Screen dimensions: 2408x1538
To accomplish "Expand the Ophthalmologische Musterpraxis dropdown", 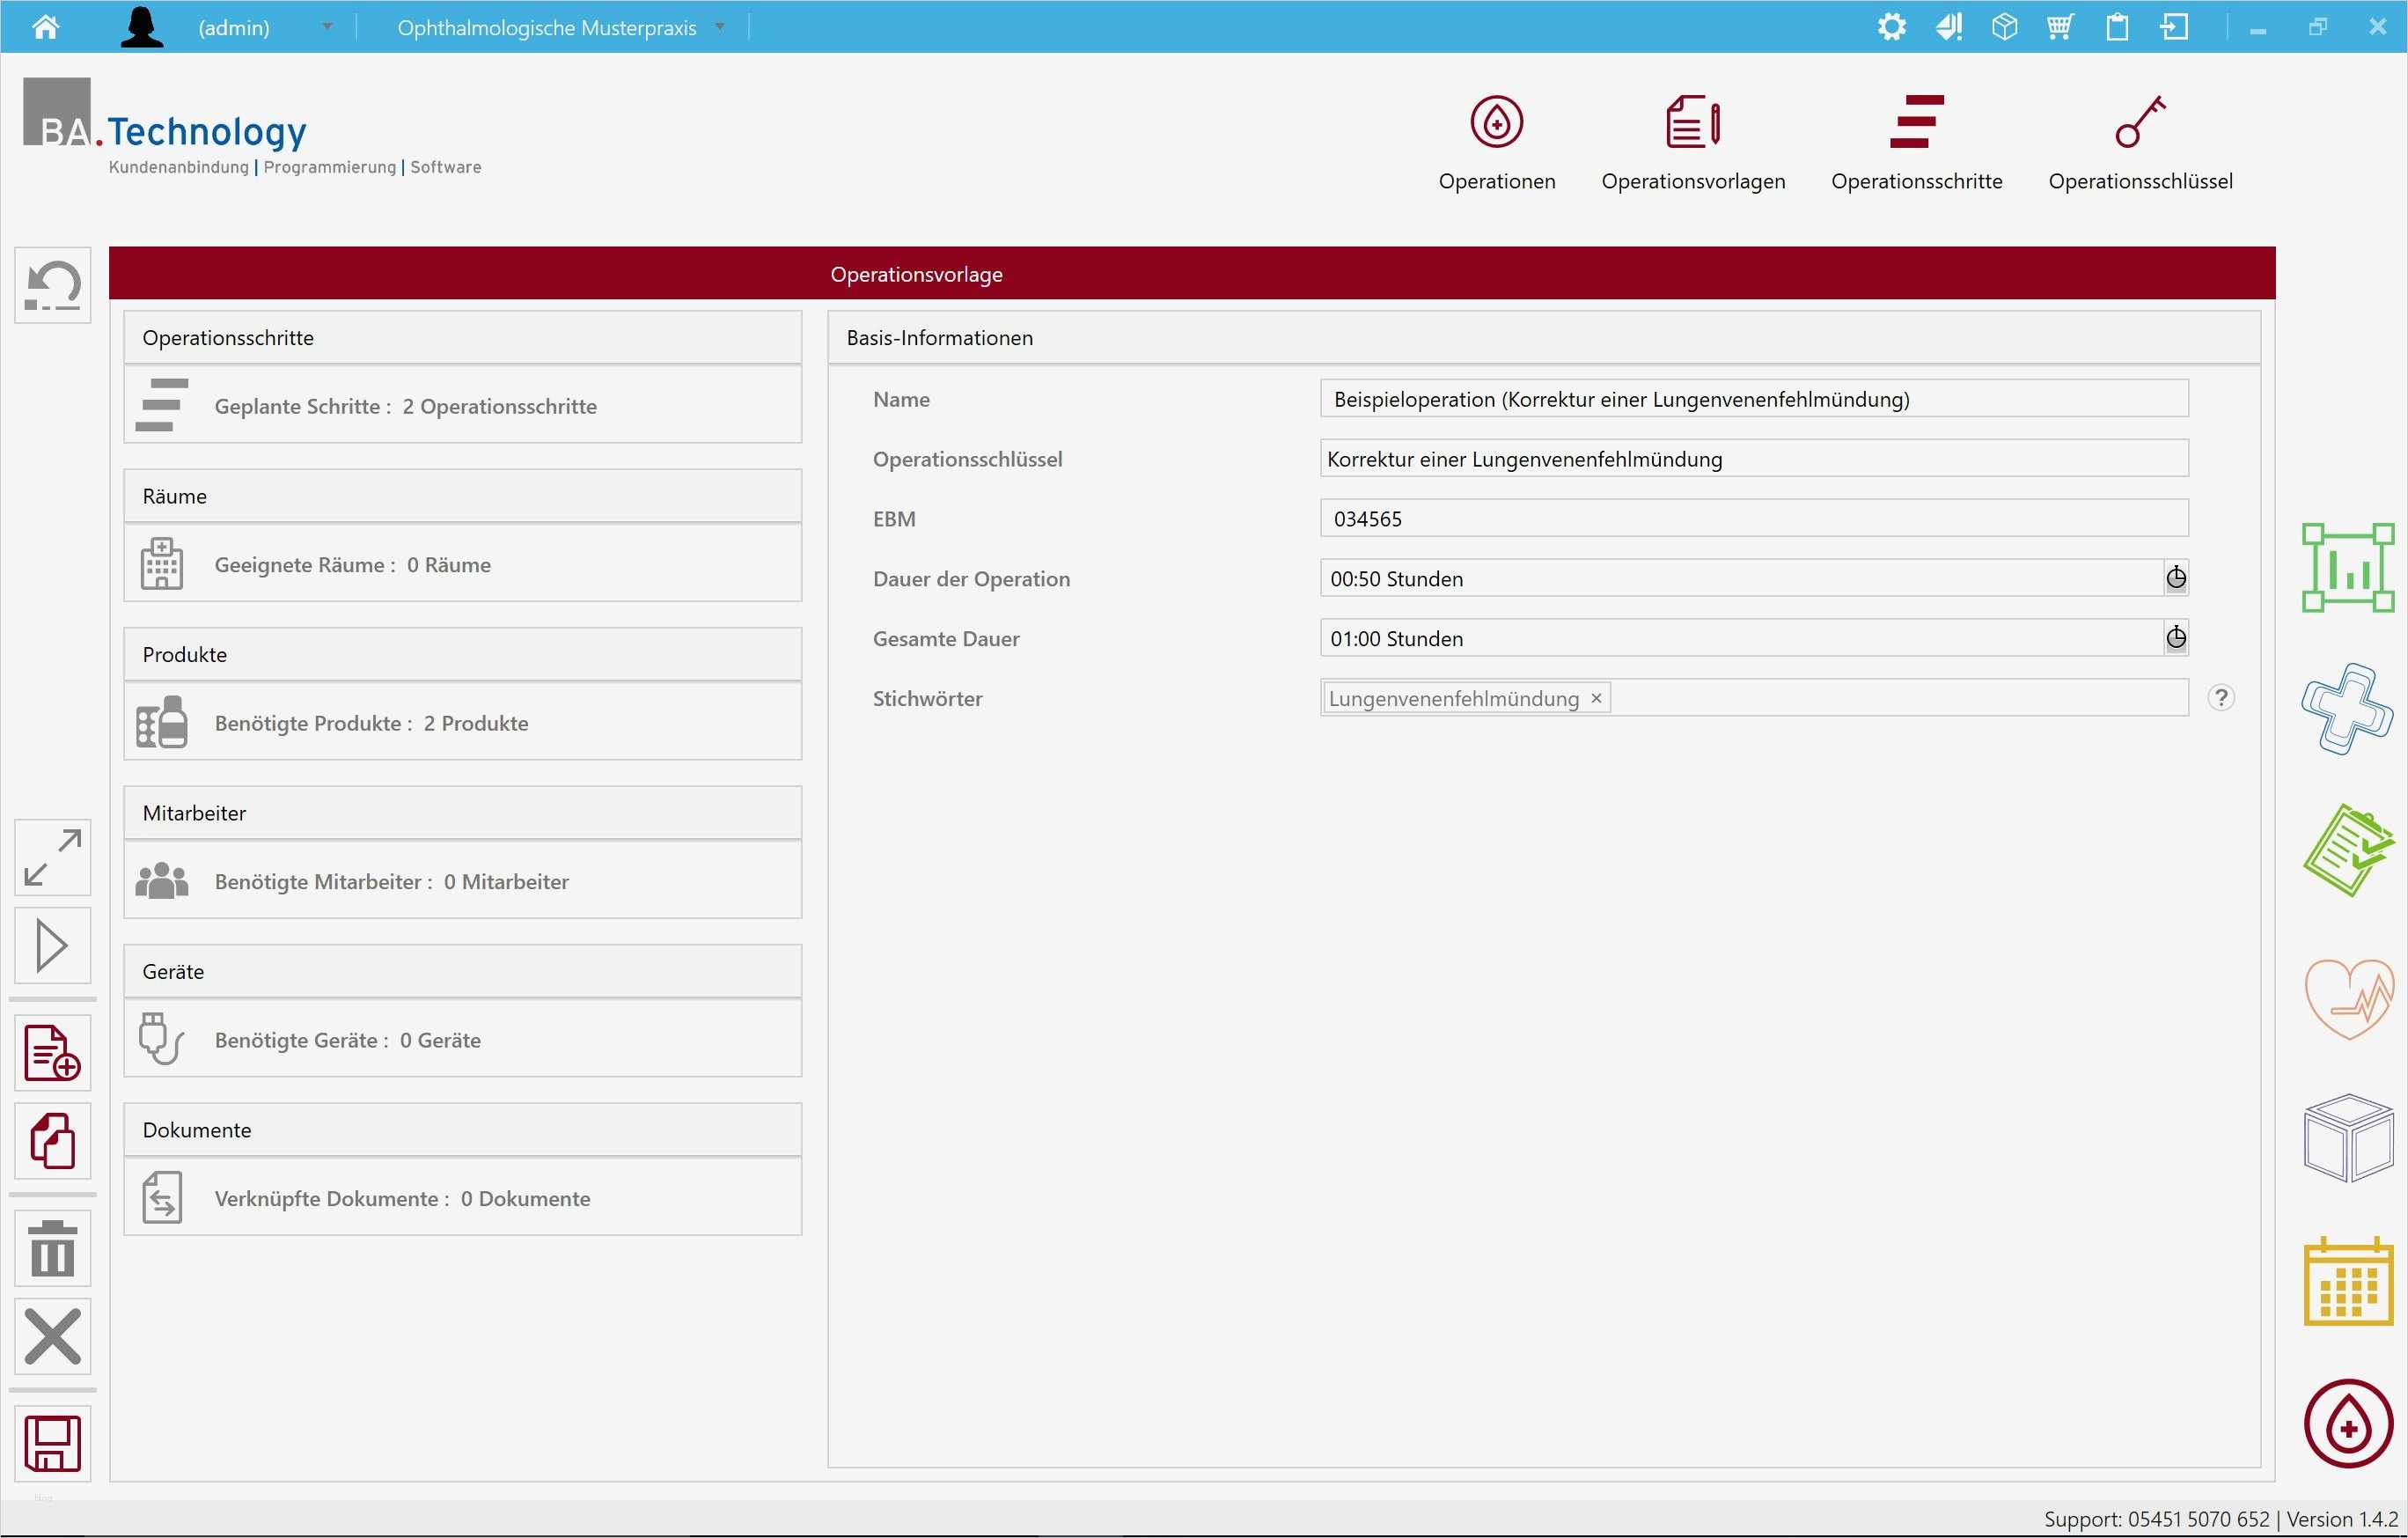I will pyautogui.click(x=719, y=27).
